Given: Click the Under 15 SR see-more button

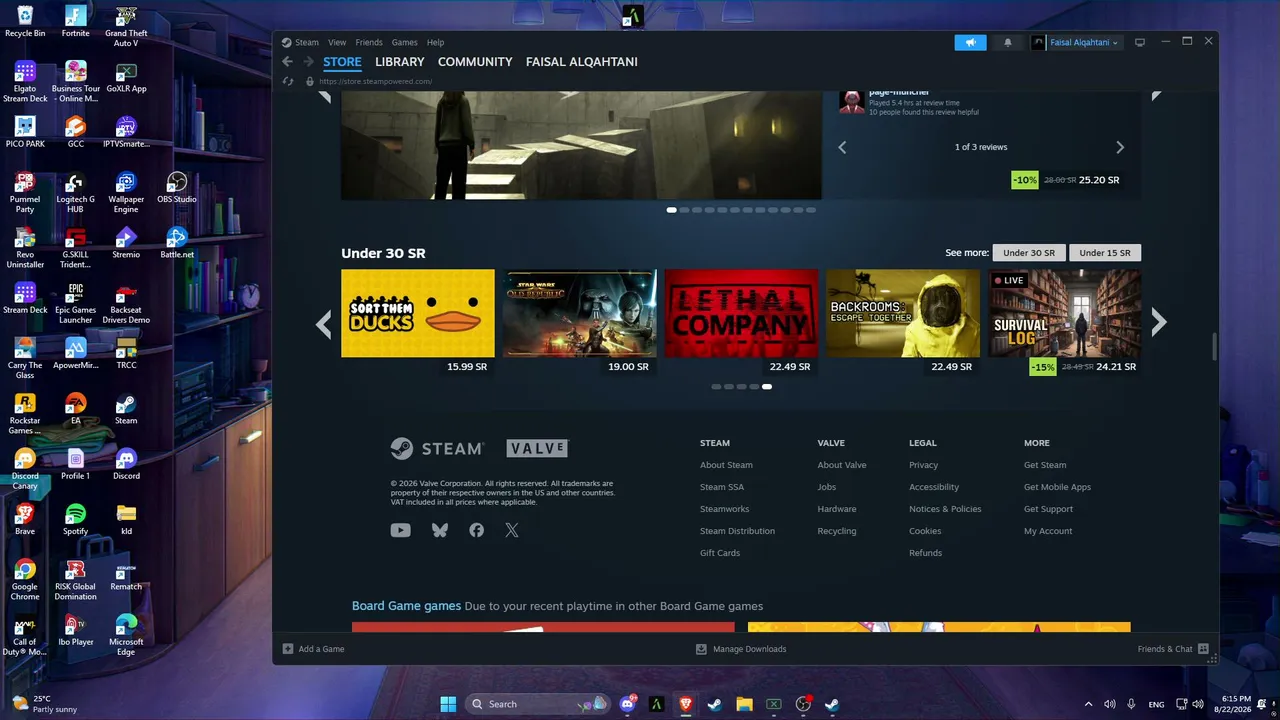Looking at the screenshot, I should click(x=1105, y=253).
